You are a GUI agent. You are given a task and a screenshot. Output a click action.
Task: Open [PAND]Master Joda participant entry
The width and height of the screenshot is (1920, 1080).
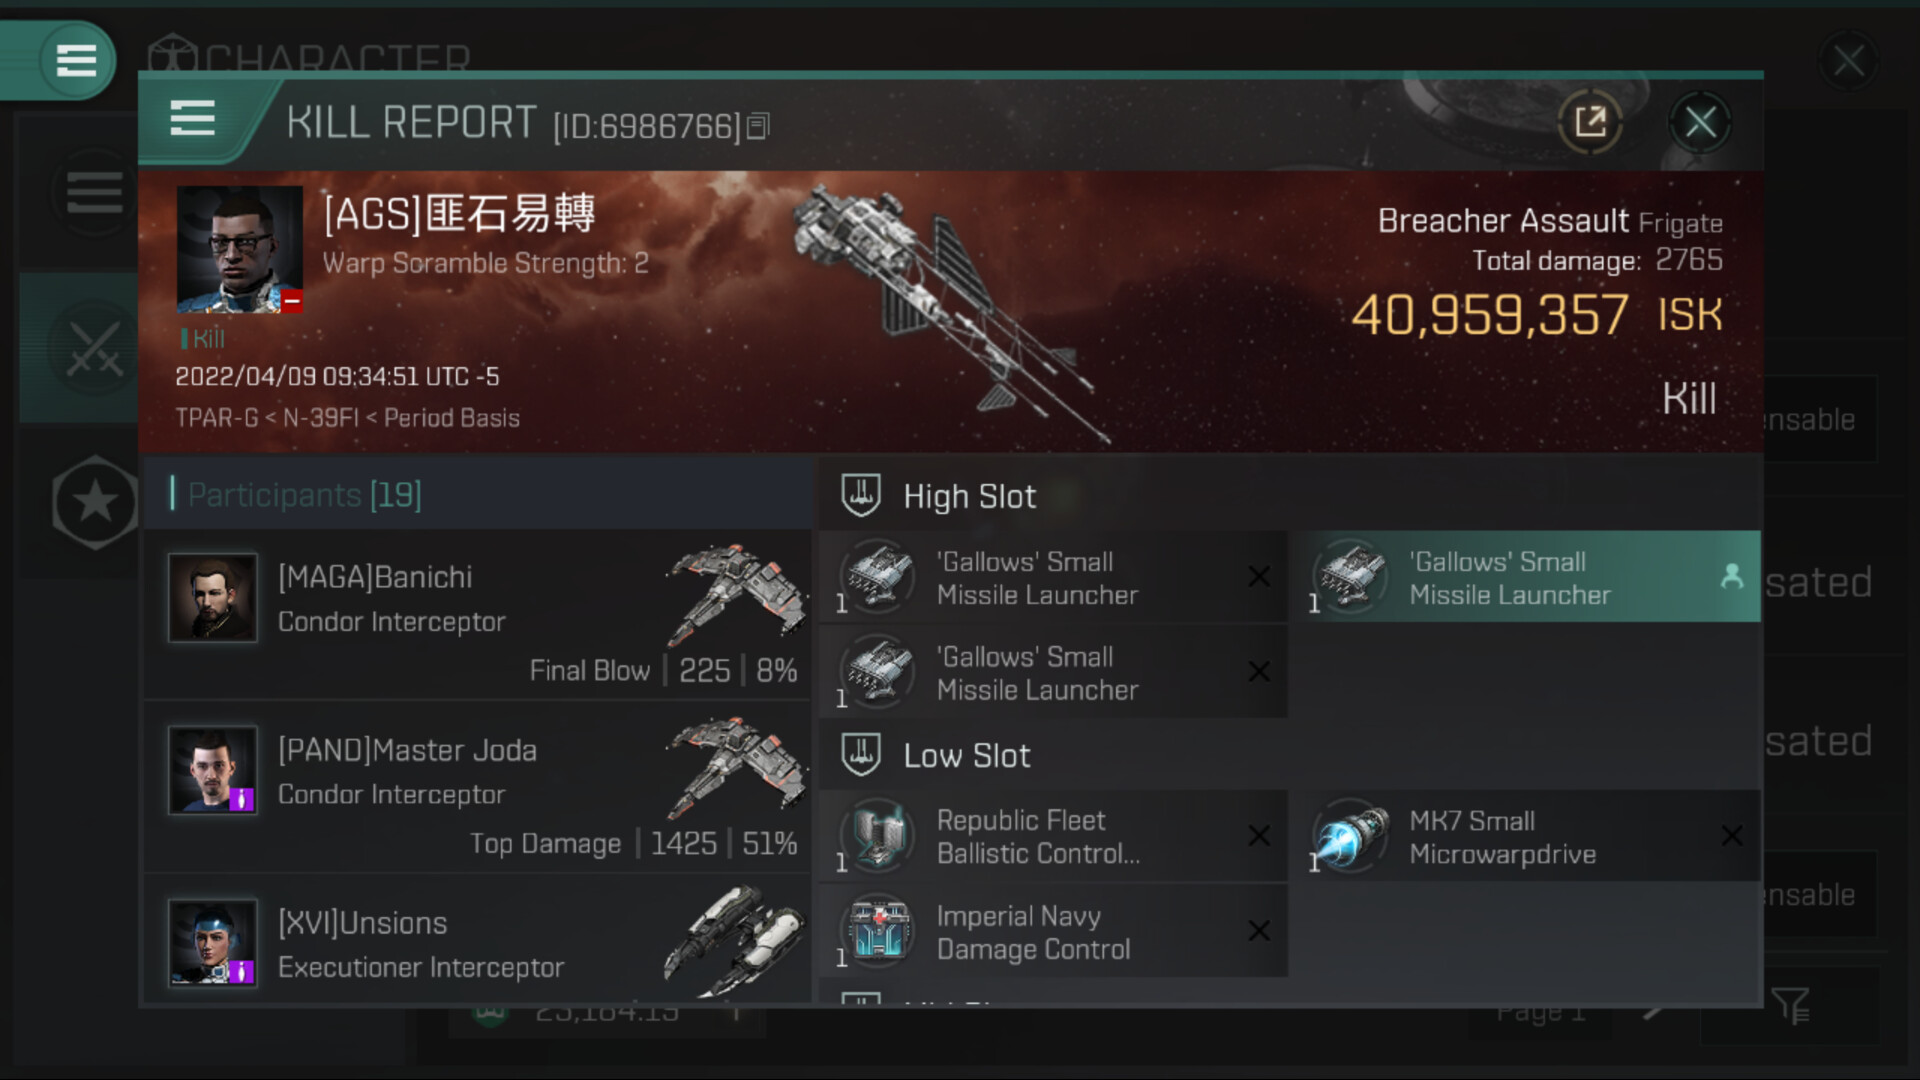coord(478,788)
